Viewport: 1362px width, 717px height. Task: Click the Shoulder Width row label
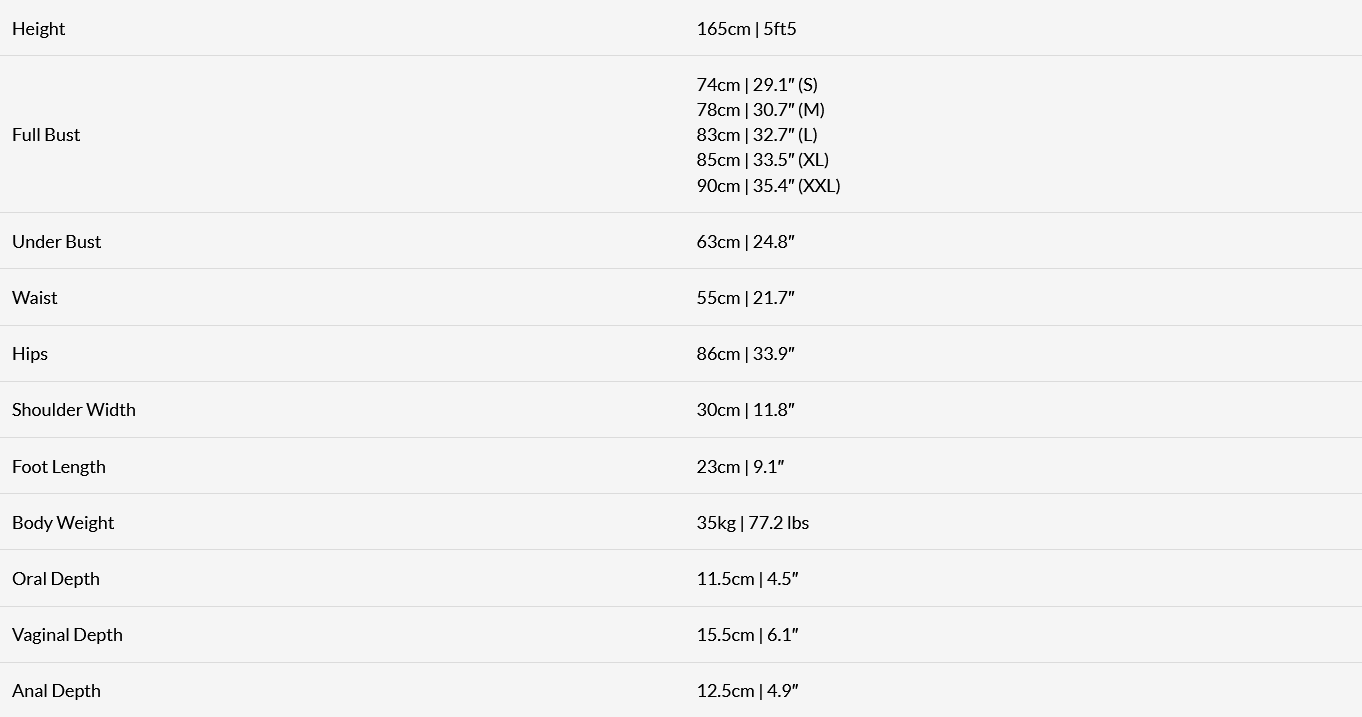[74, 410]
